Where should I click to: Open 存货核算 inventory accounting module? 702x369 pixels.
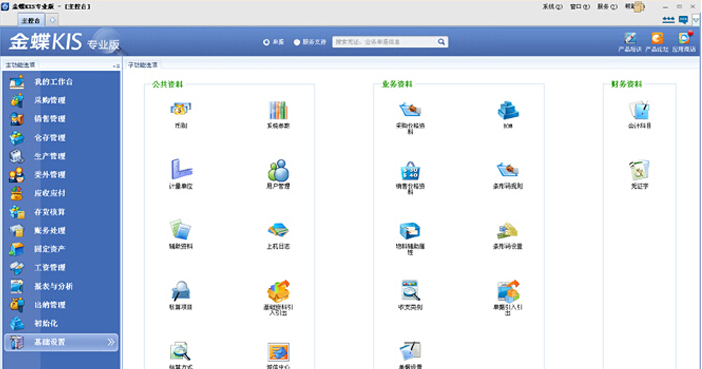pyautogui.click(x=62, y=212)
